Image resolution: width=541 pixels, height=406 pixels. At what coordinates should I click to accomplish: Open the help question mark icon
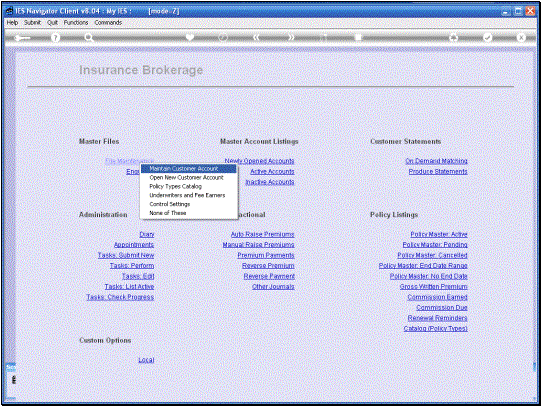coord(55,38)
